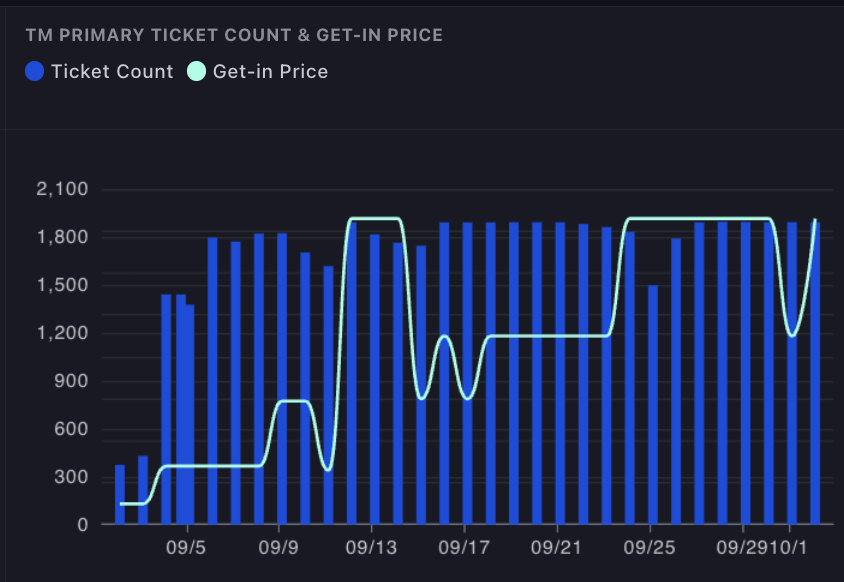Click the shortest, leftmost ticket count bar
844x582 pixels.
(x=120, y=495)
